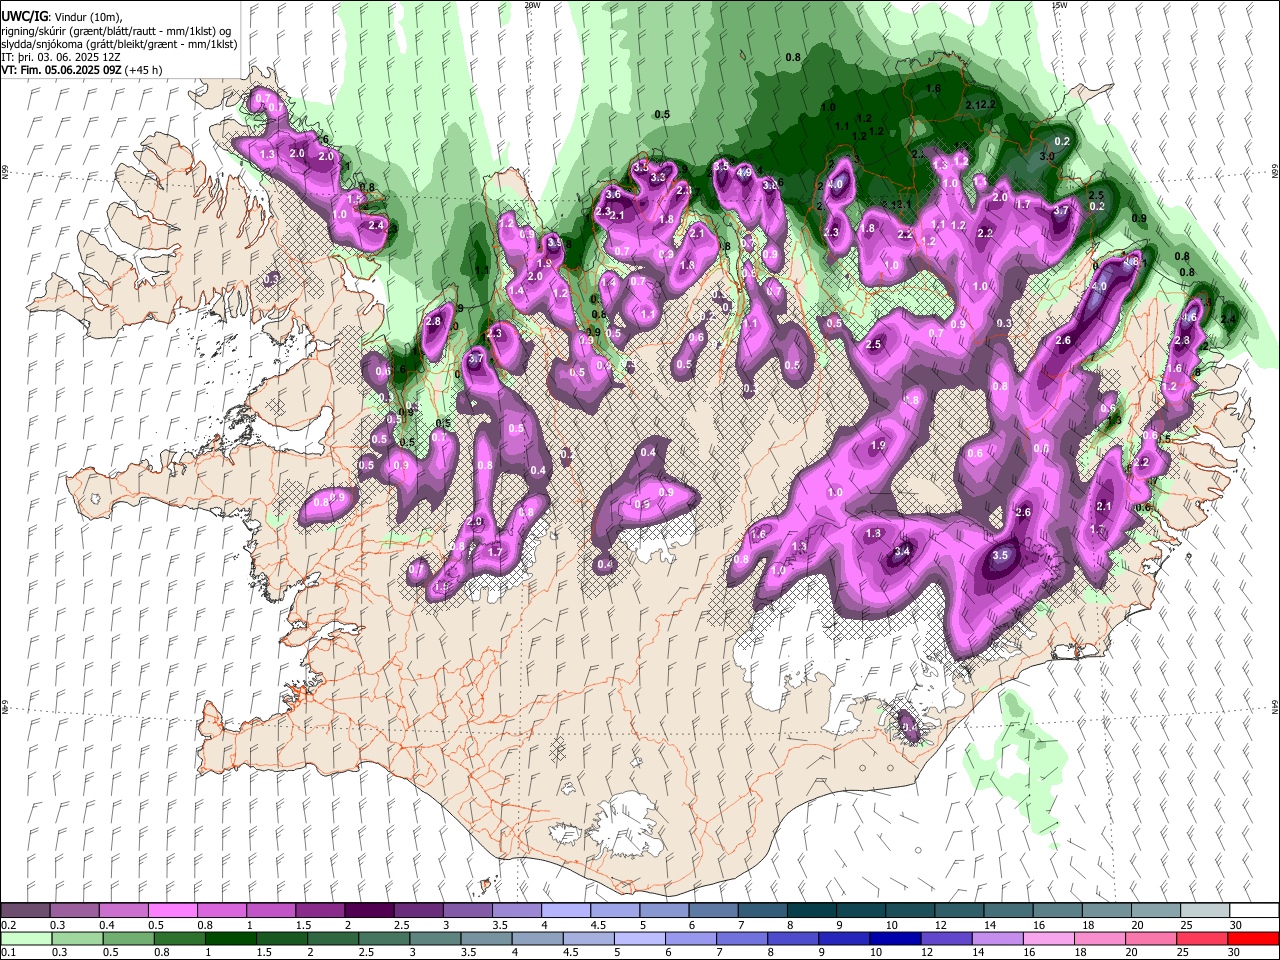This screenshot has height=960, width=1280.
Task: Click the '3.4' precipitation value on the map
Action: point(902,551)
